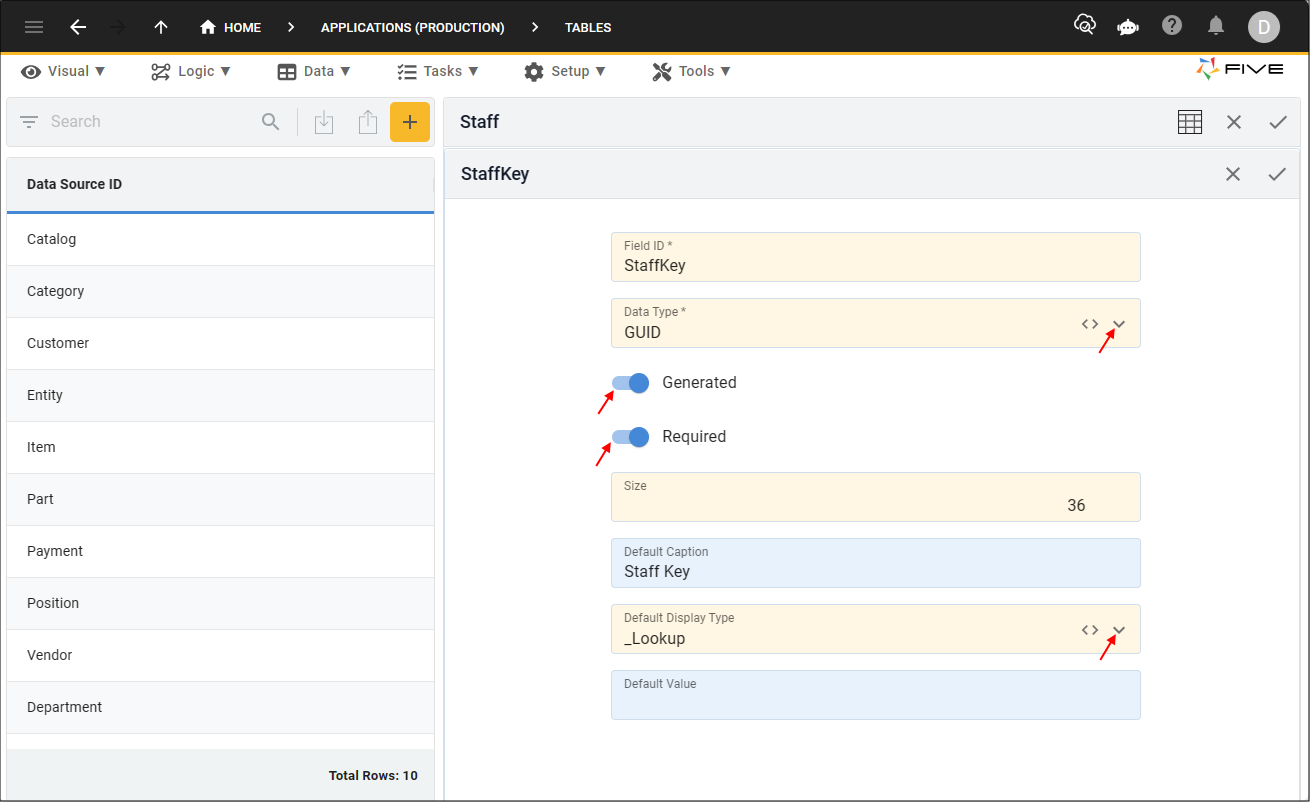Open the Logic menu

pos(191,71)
